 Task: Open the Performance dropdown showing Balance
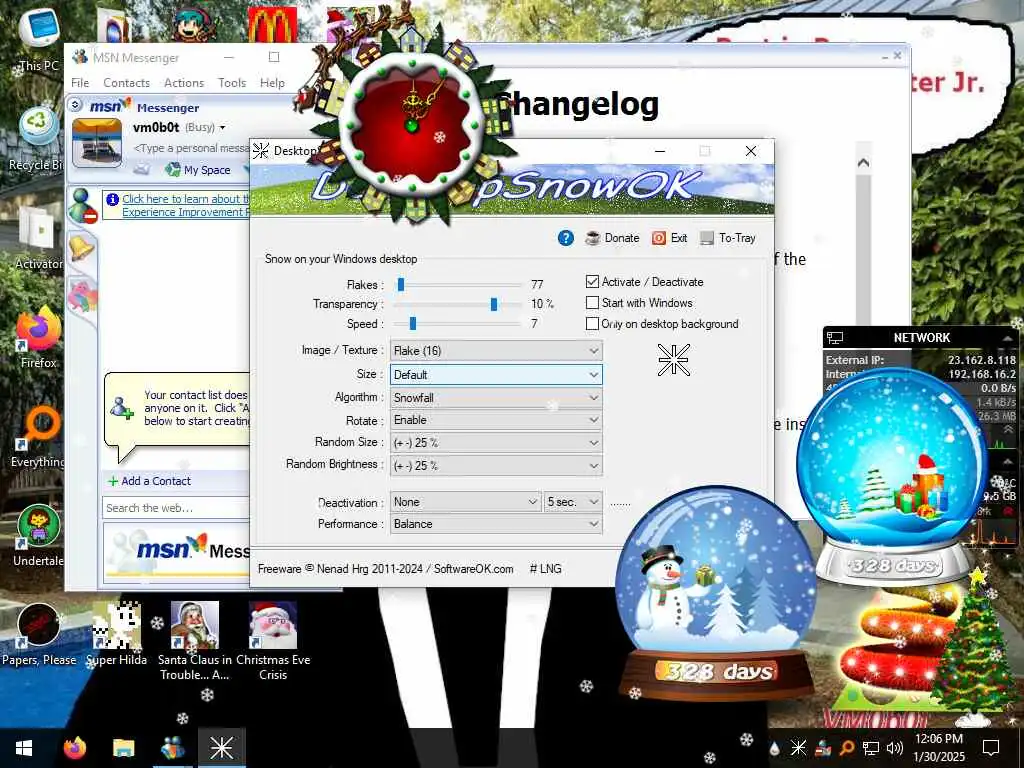point(496,524)
